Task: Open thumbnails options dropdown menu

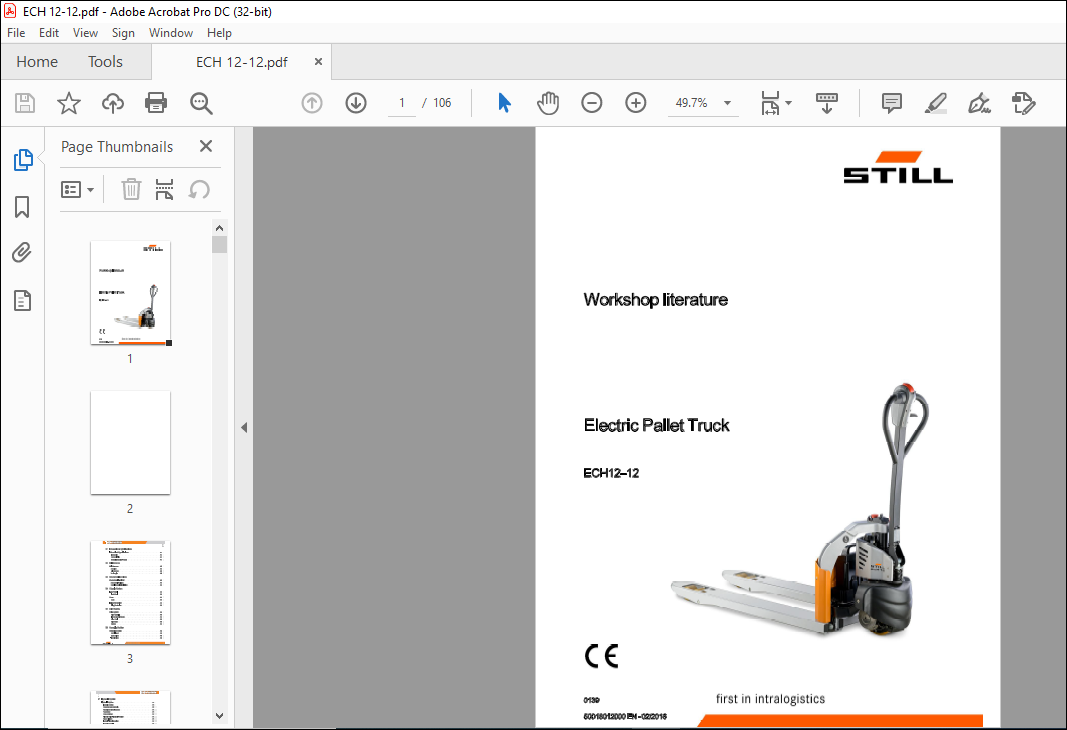Action: 77,189
